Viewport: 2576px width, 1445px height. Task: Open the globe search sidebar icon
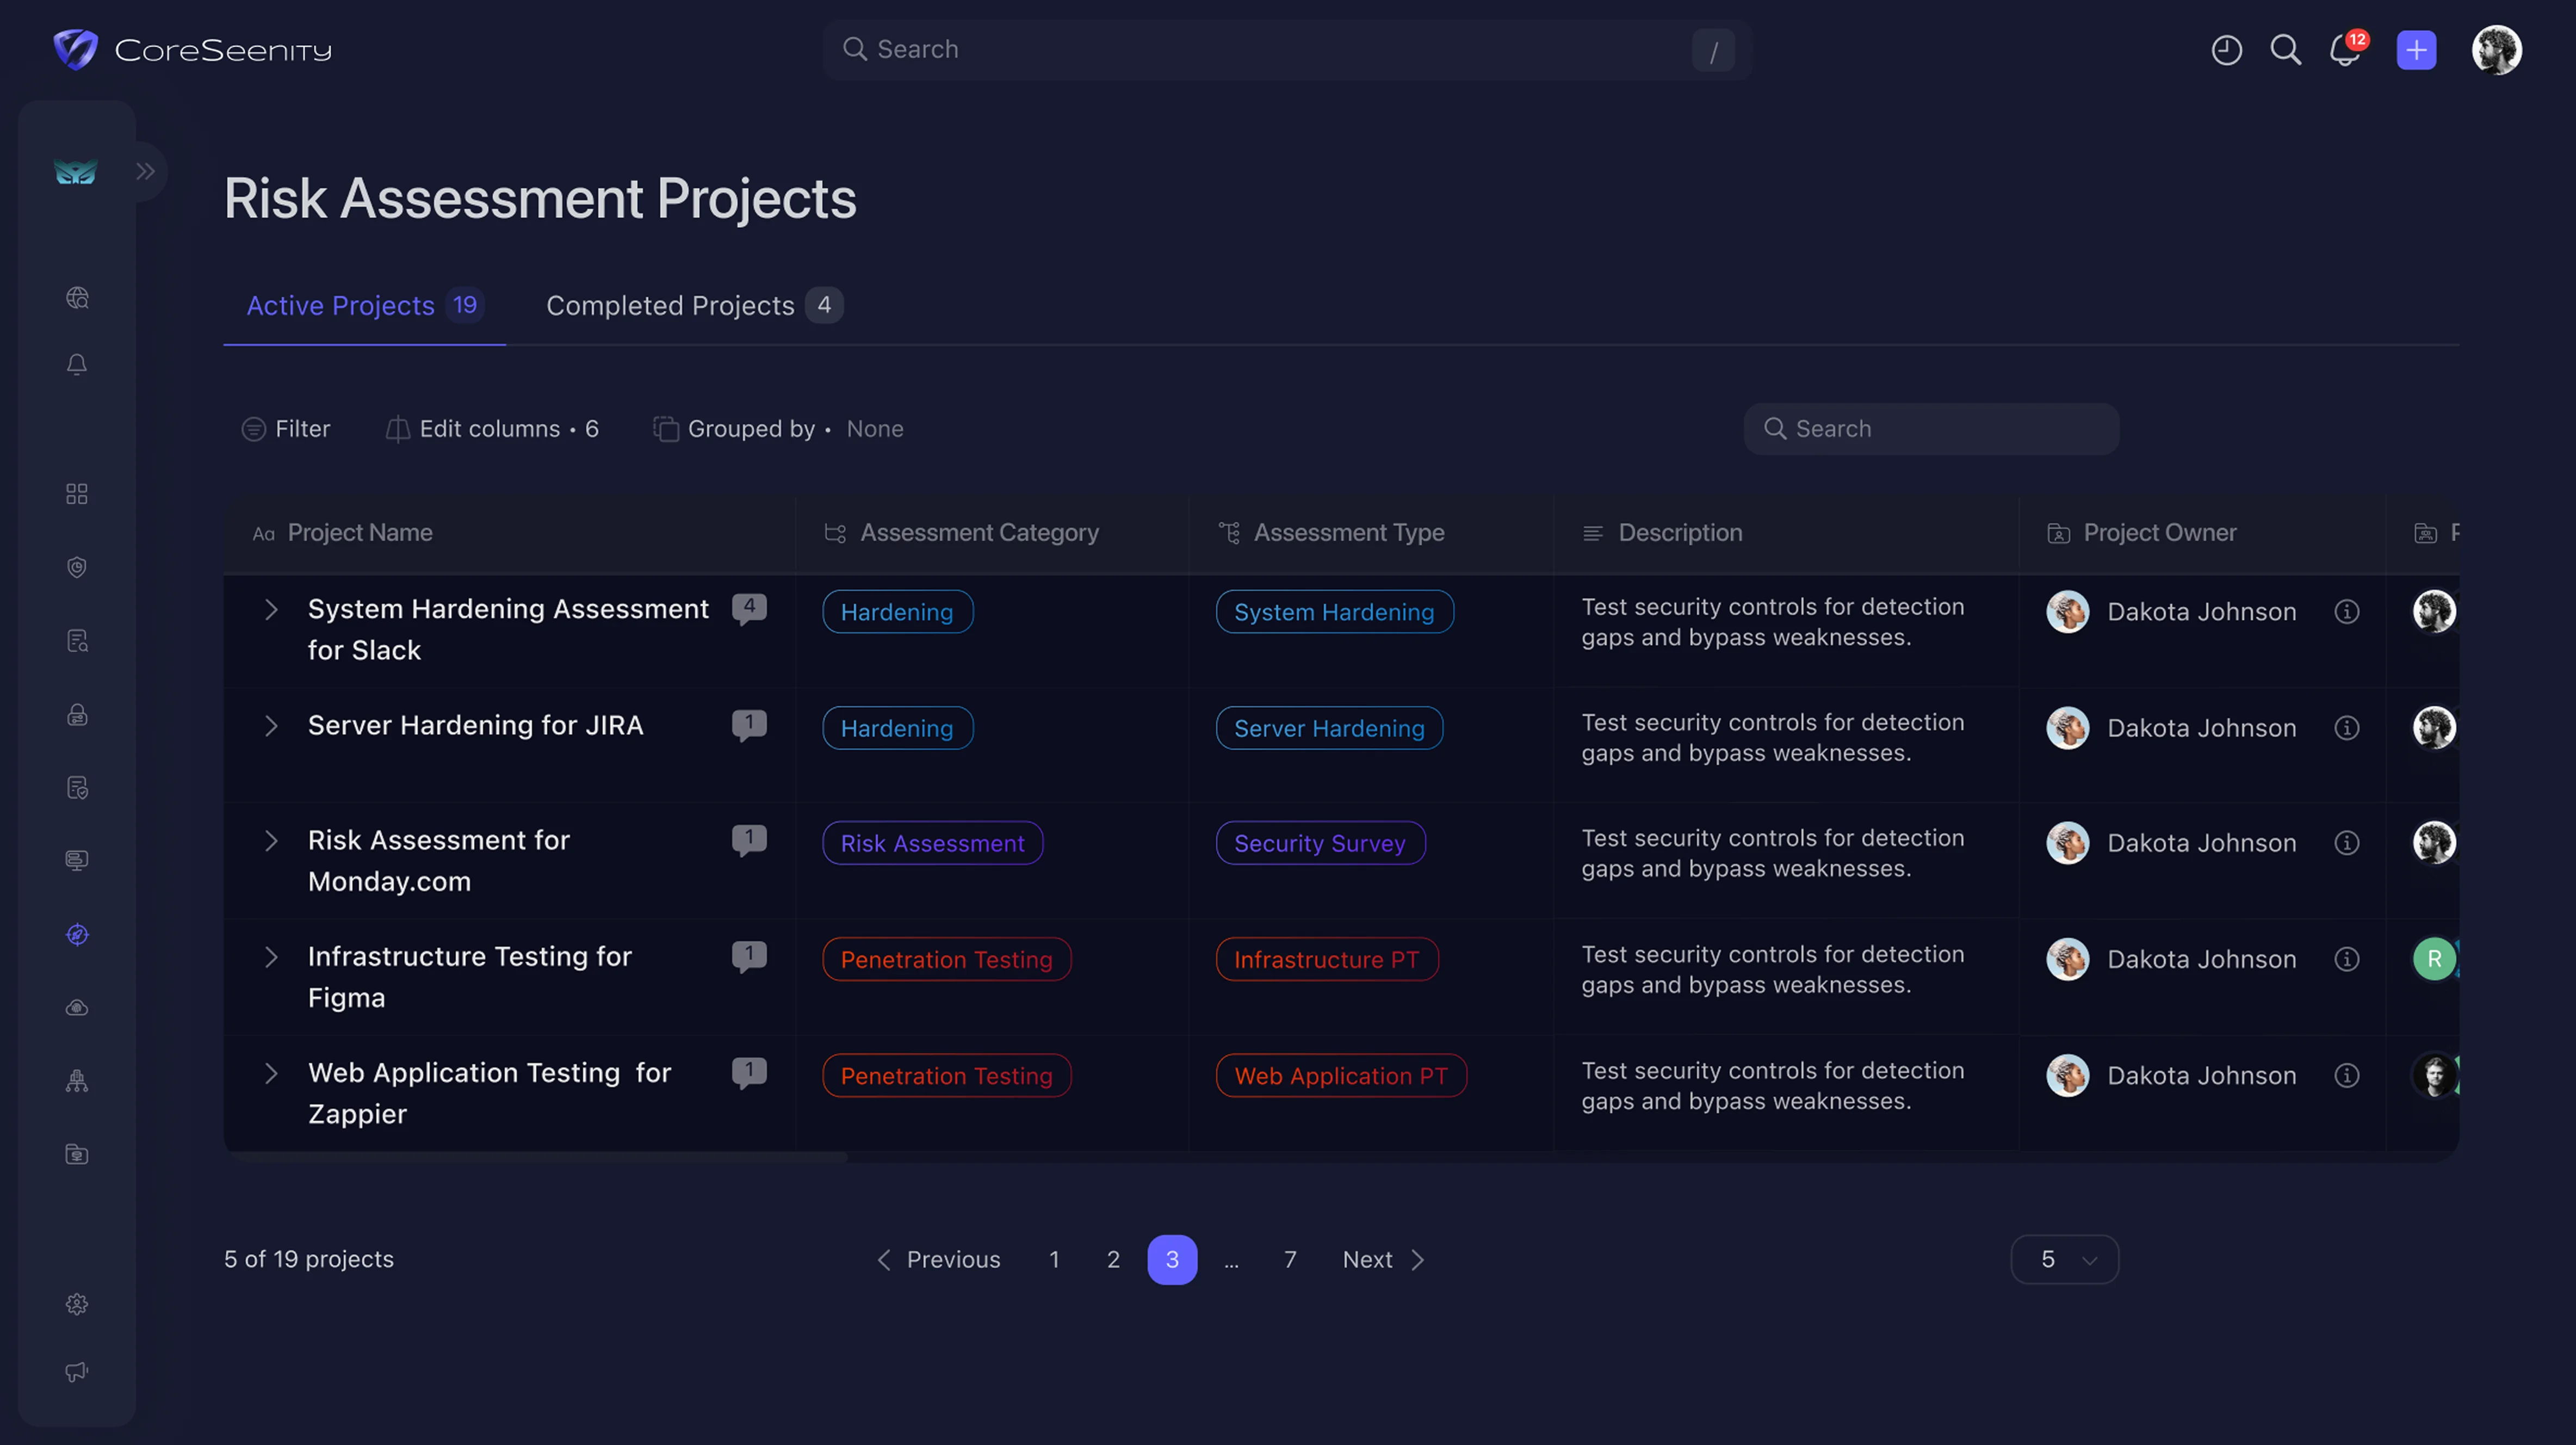coord(77,298)
